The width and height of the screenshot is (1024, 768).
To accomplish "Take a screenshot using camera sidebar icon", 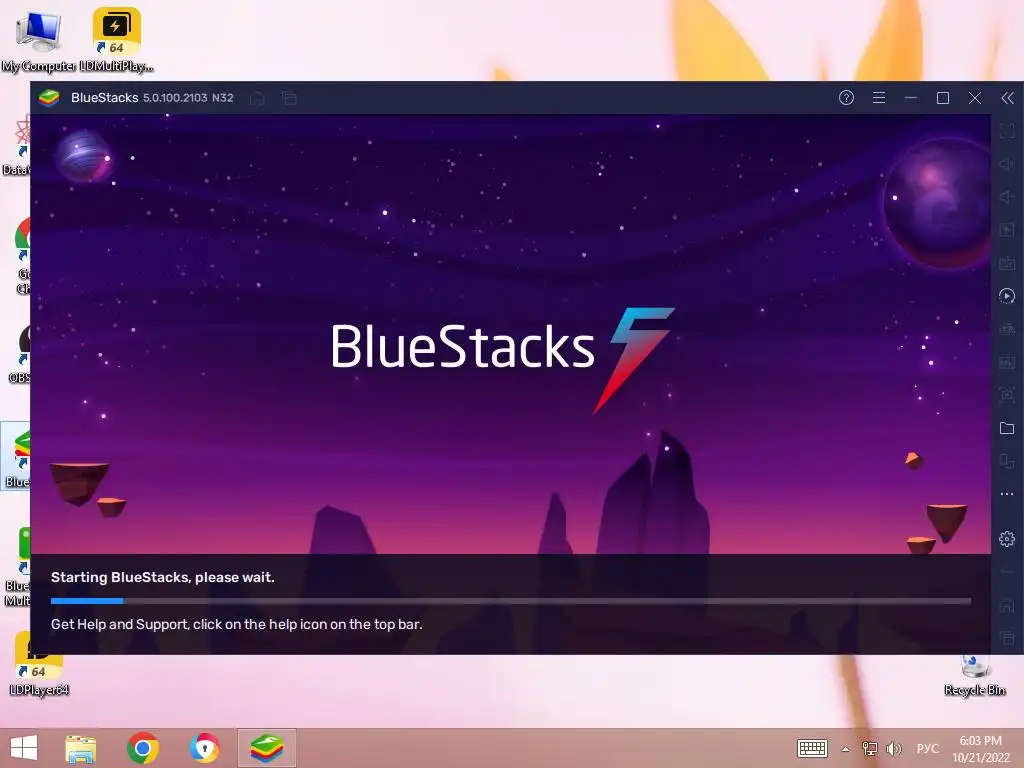I will tap(1007, 394).
